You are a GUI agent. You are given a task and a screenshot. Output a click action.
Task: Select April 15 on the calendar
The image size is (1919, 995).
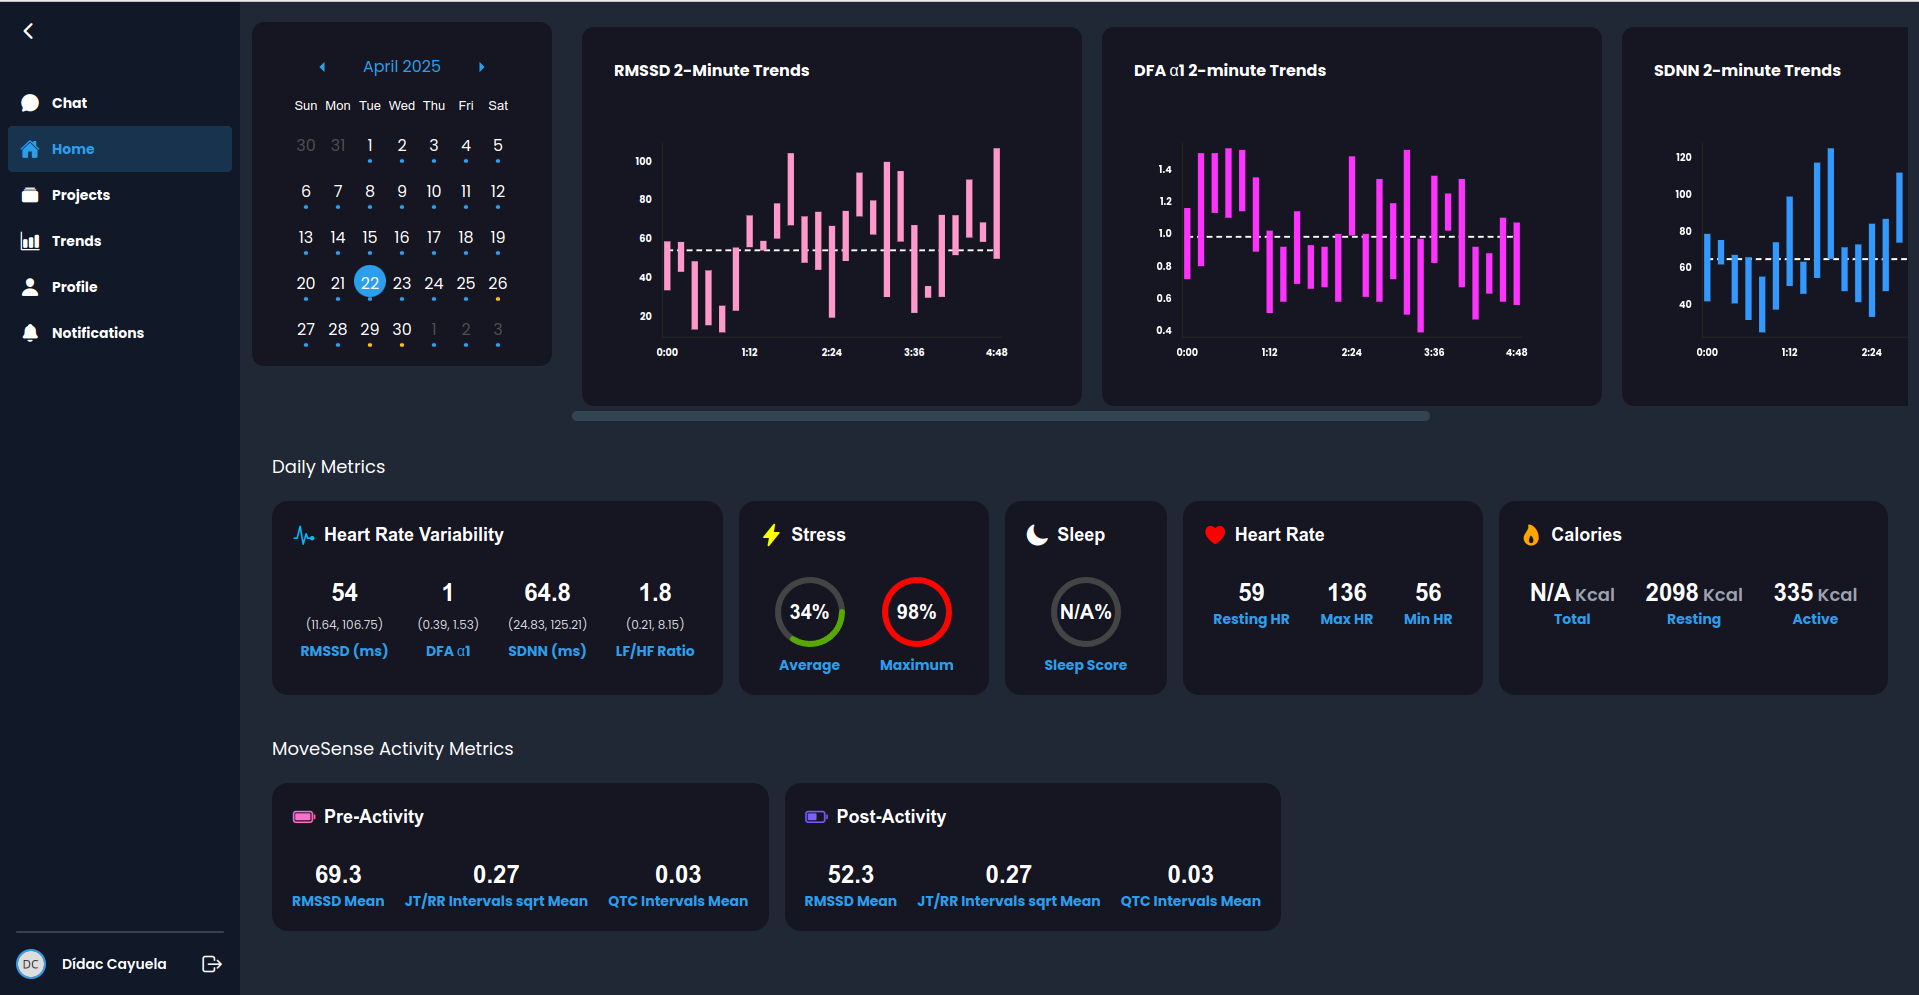pos(370,238)
